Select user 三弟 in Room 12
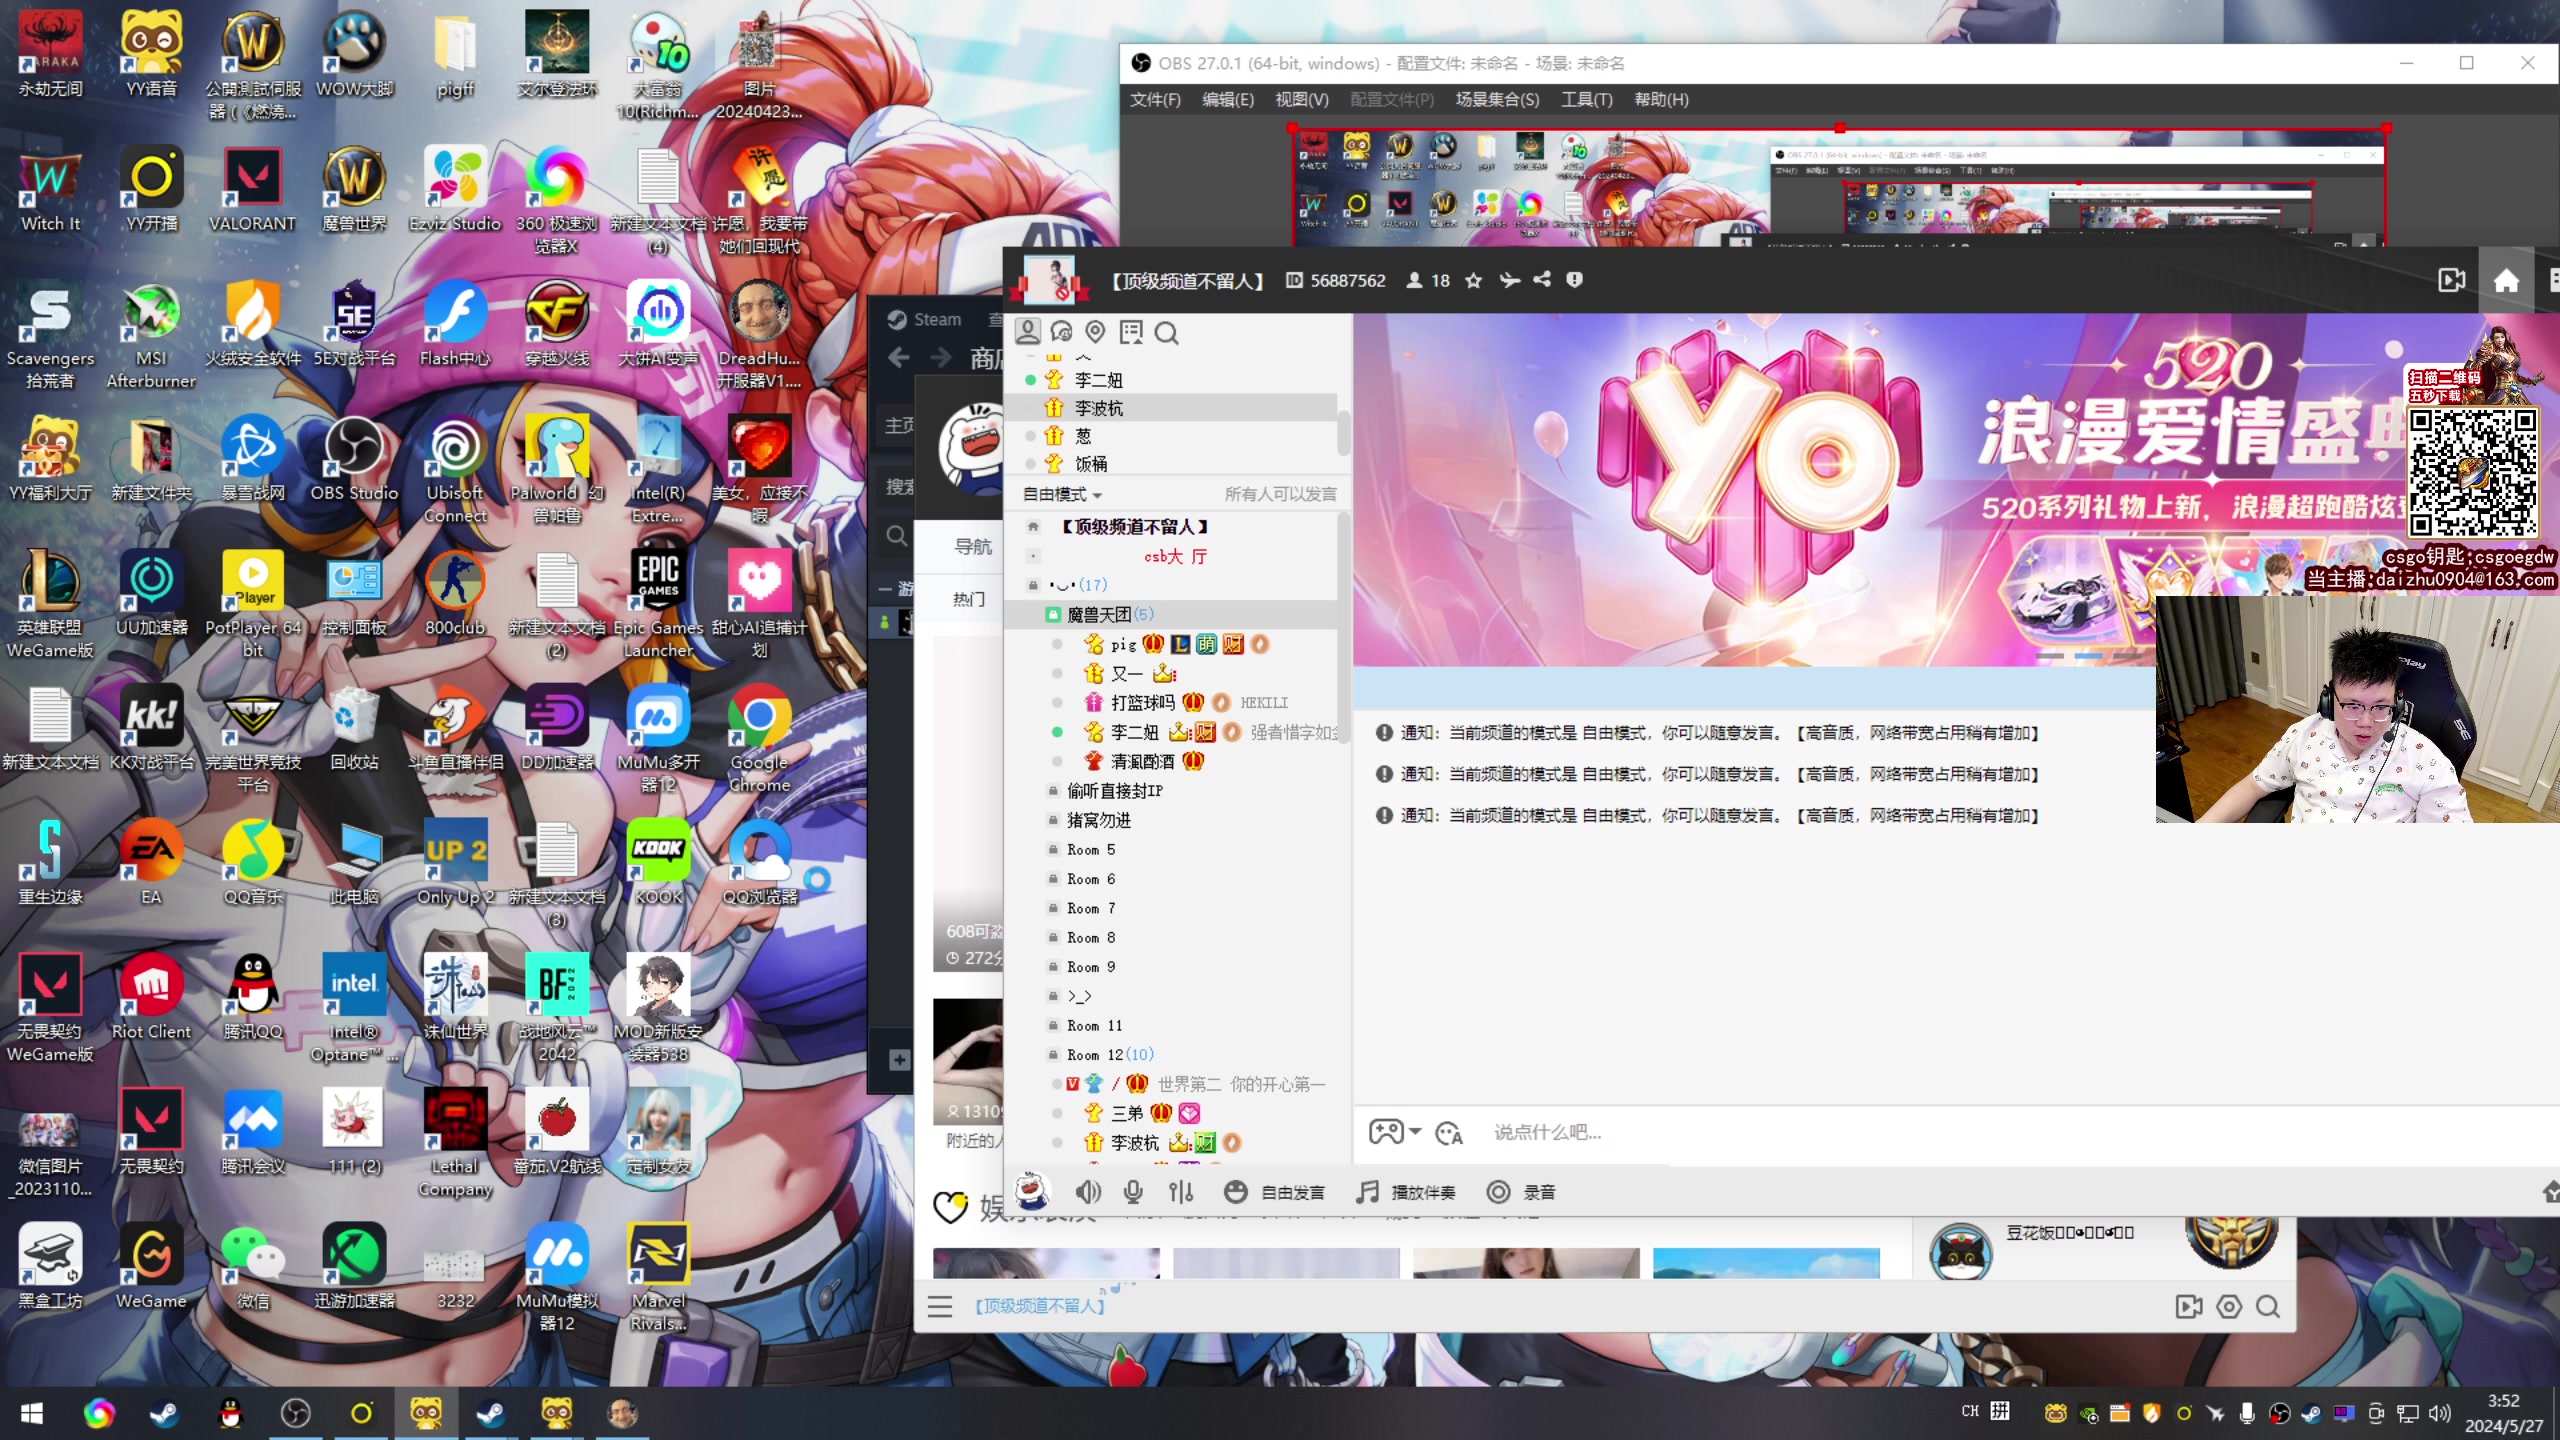The height and width of the screenshot is (1440, 2560). click(x=1126, y=1113)
